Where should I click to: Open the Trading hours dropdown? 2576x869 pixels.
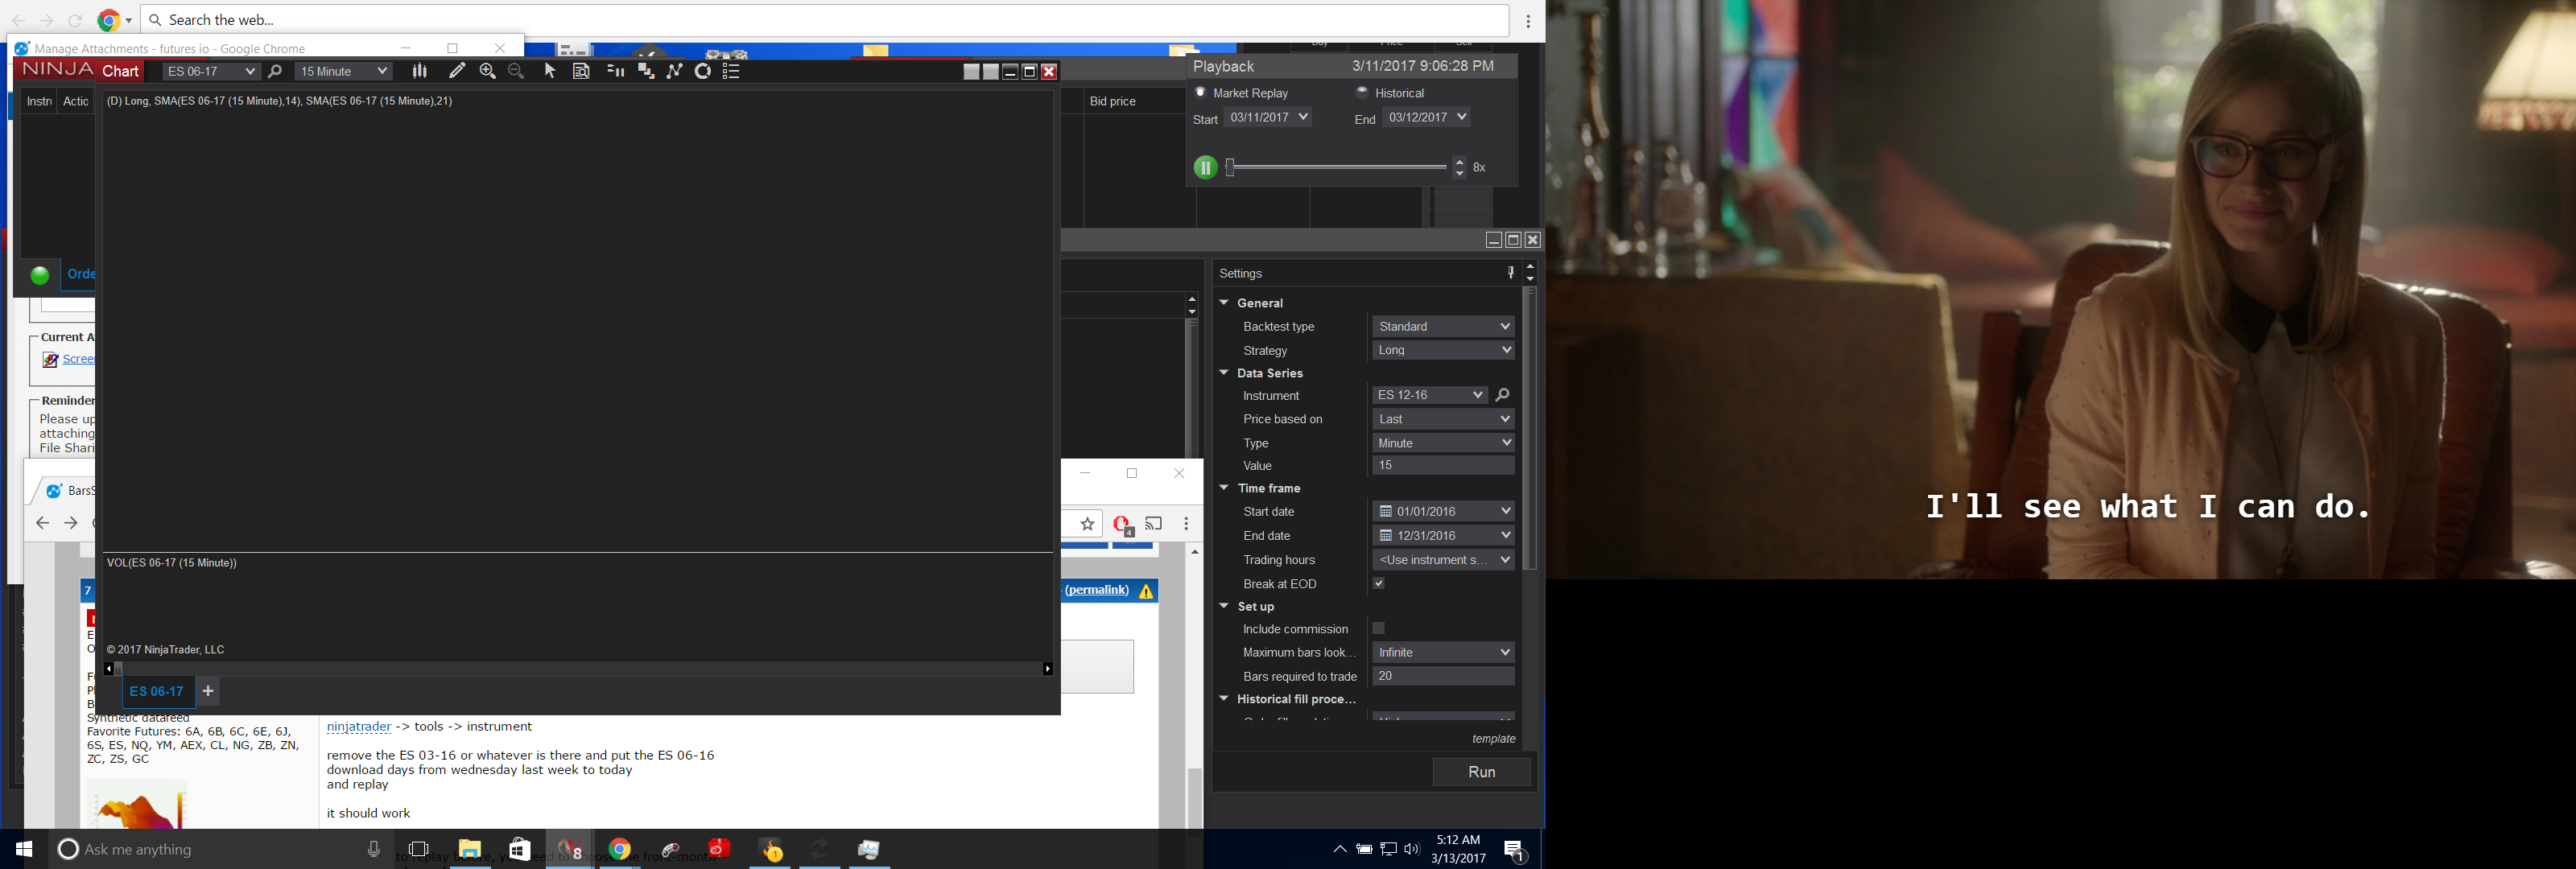1443,560
